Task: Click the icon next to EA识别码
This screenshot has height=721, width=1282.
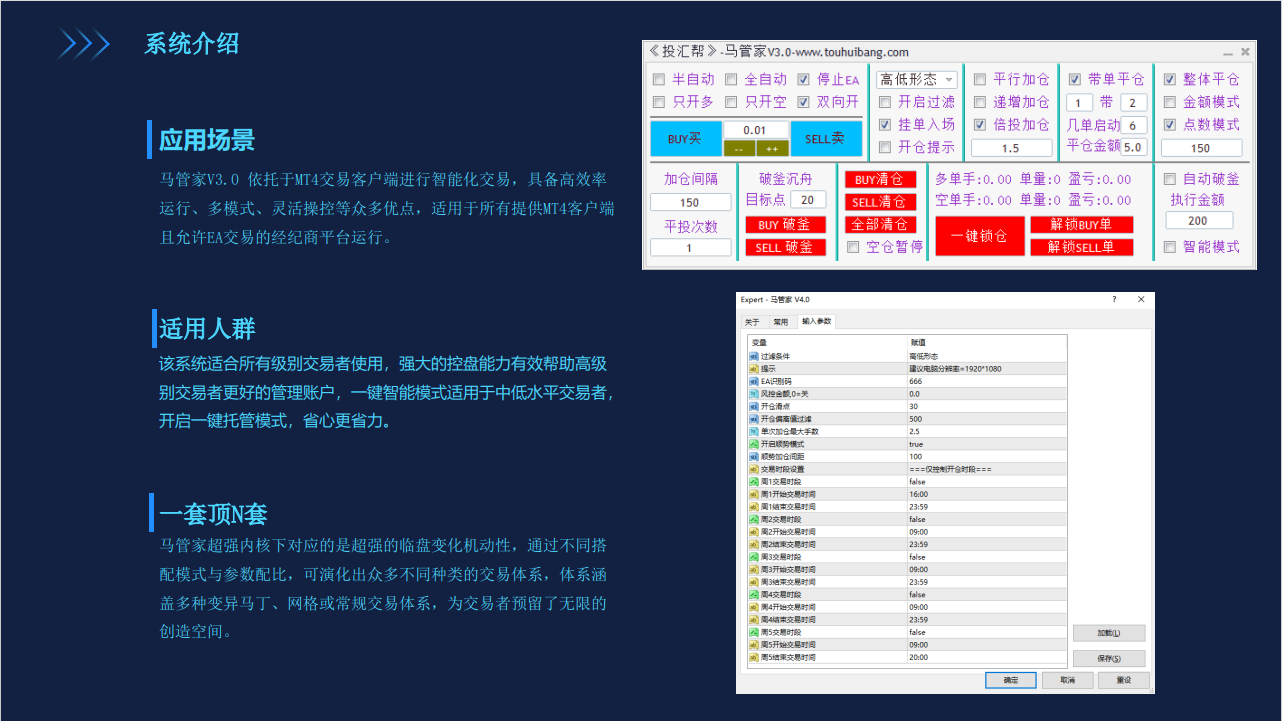Action: tap(754, 381)
